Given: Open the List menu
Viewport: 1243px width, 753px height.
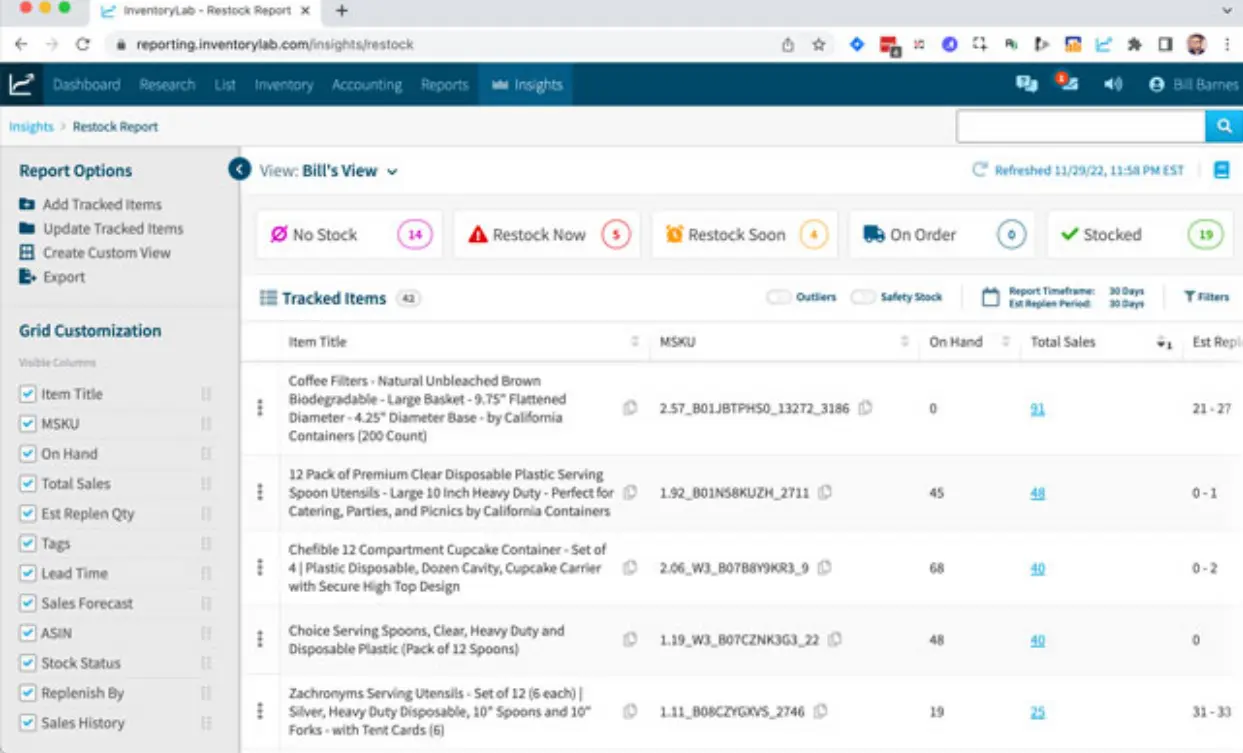Looking at the screenshot, I should point(225,85).
